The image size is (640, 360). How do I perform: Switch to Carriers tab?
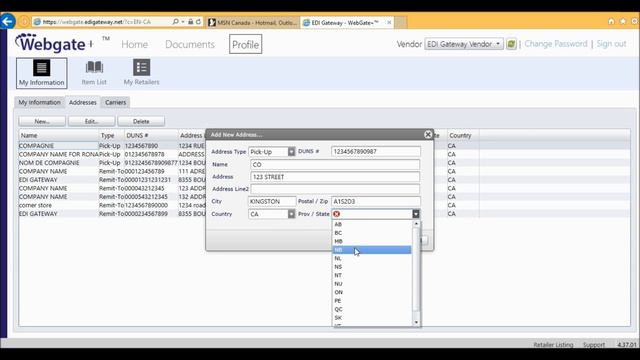[116, 102]
